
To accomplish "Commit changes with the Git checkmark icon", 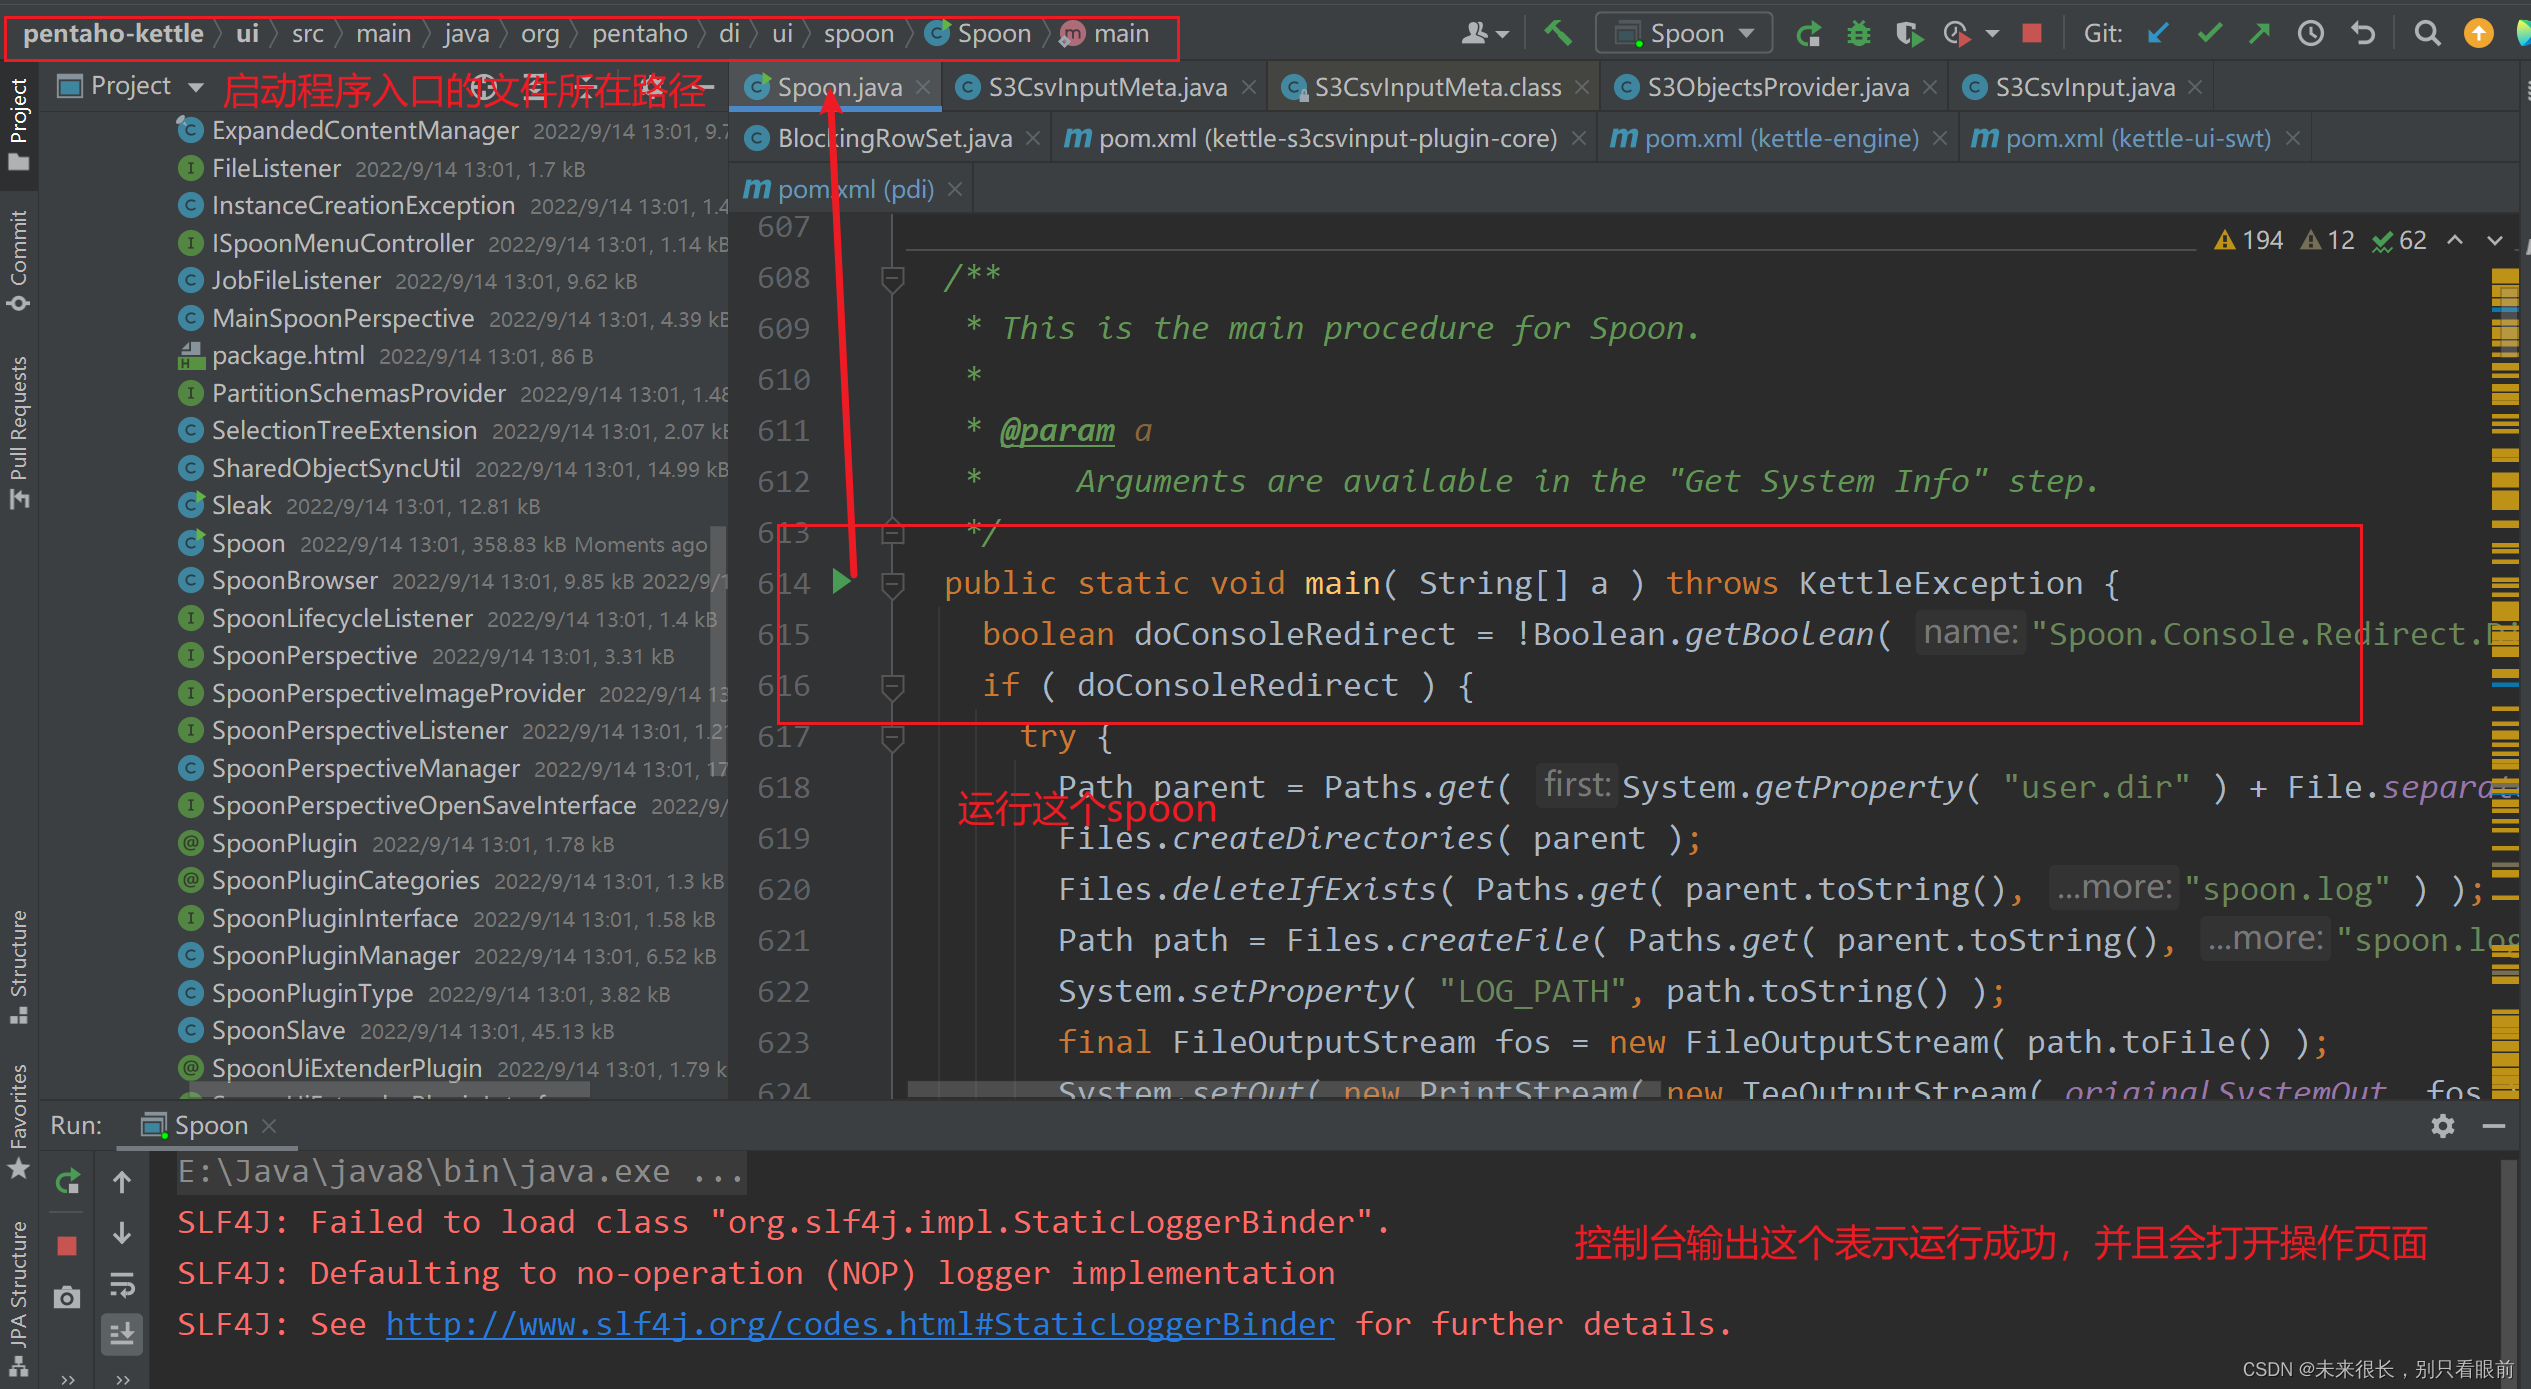I will 2210,33.
